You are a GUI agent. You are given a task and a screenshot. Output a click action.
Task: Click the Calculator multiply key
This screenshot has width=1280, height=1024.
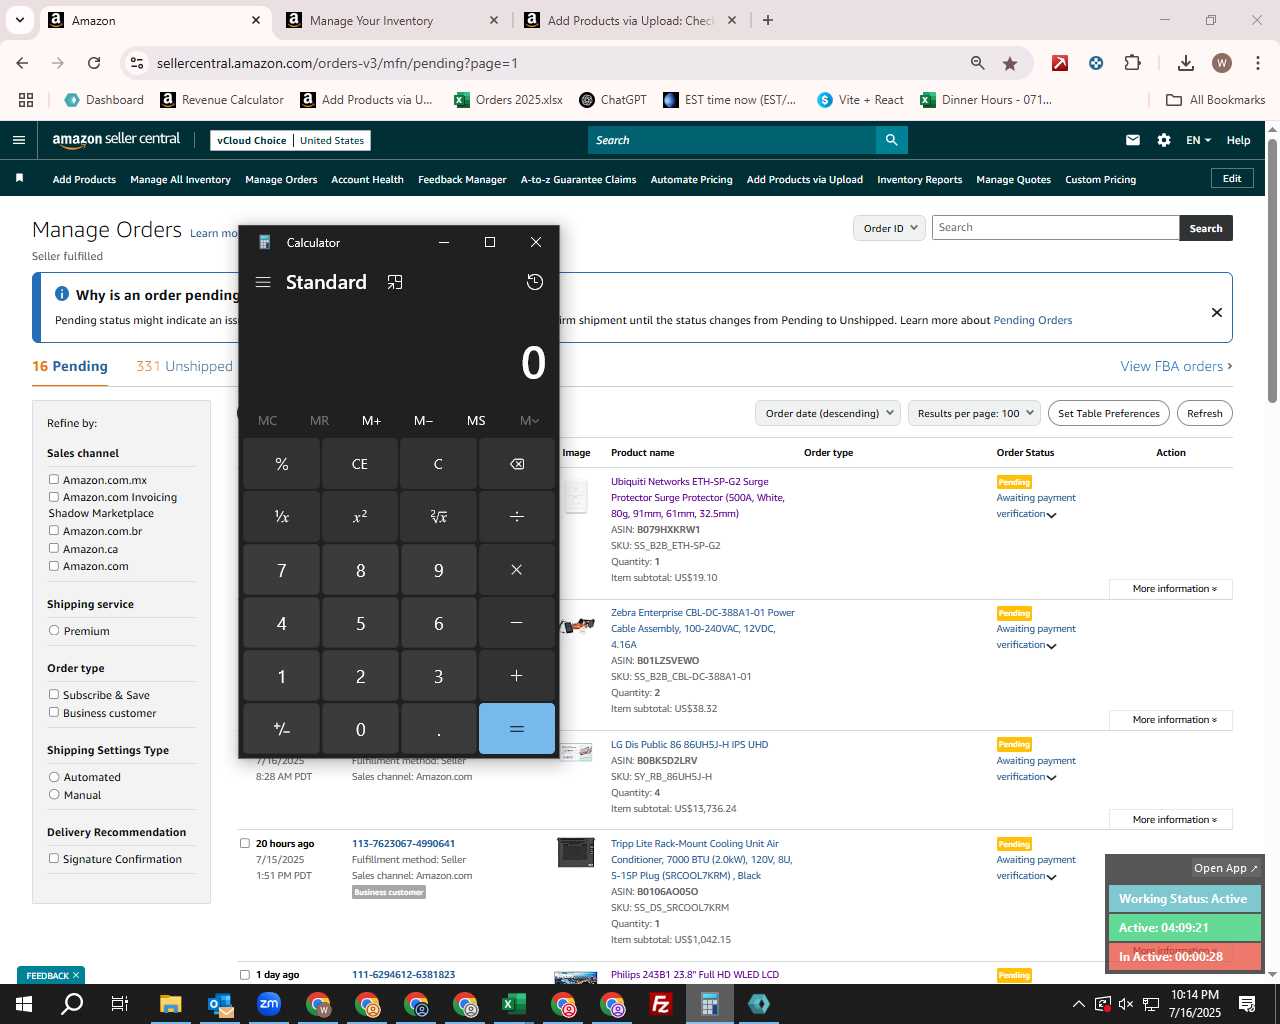tap(517, 570)
